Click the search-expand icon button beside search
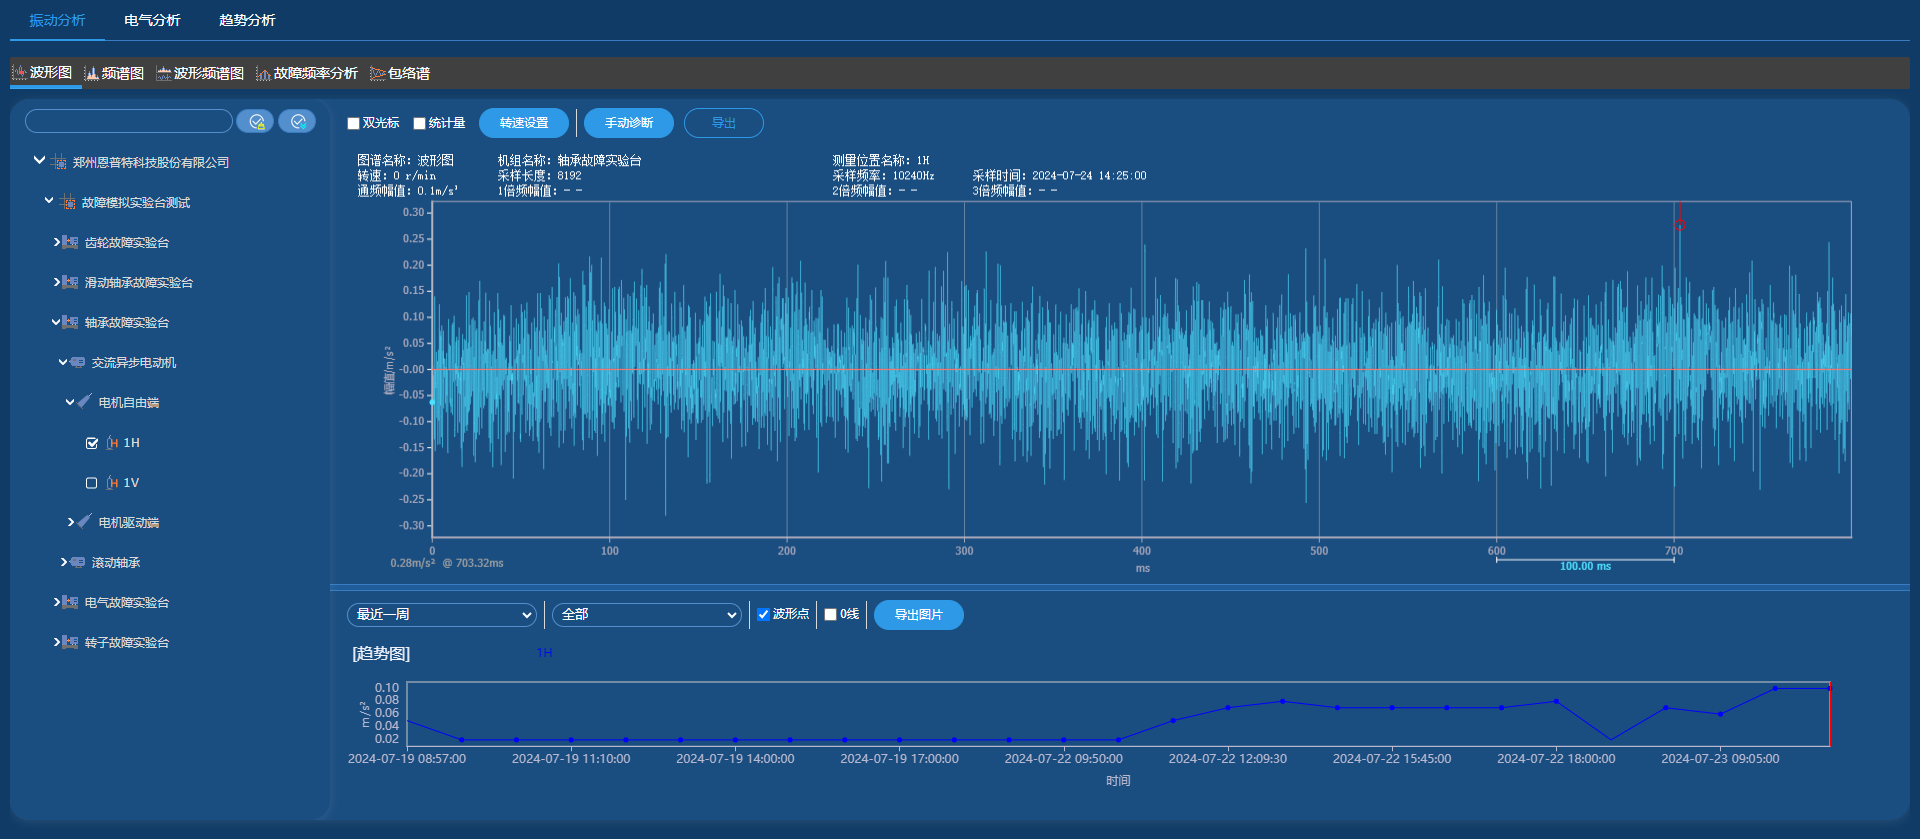Image resolution: width=1920 pixels, height=839 pixels. (297, 121)
